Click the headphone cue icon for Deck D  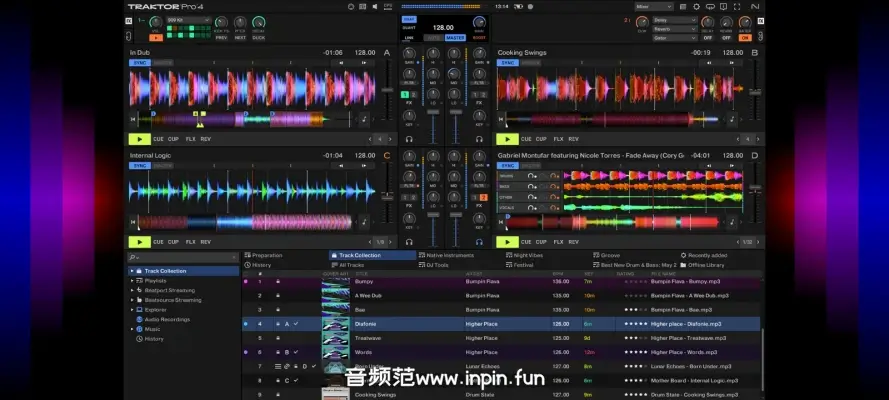(479, 242)
